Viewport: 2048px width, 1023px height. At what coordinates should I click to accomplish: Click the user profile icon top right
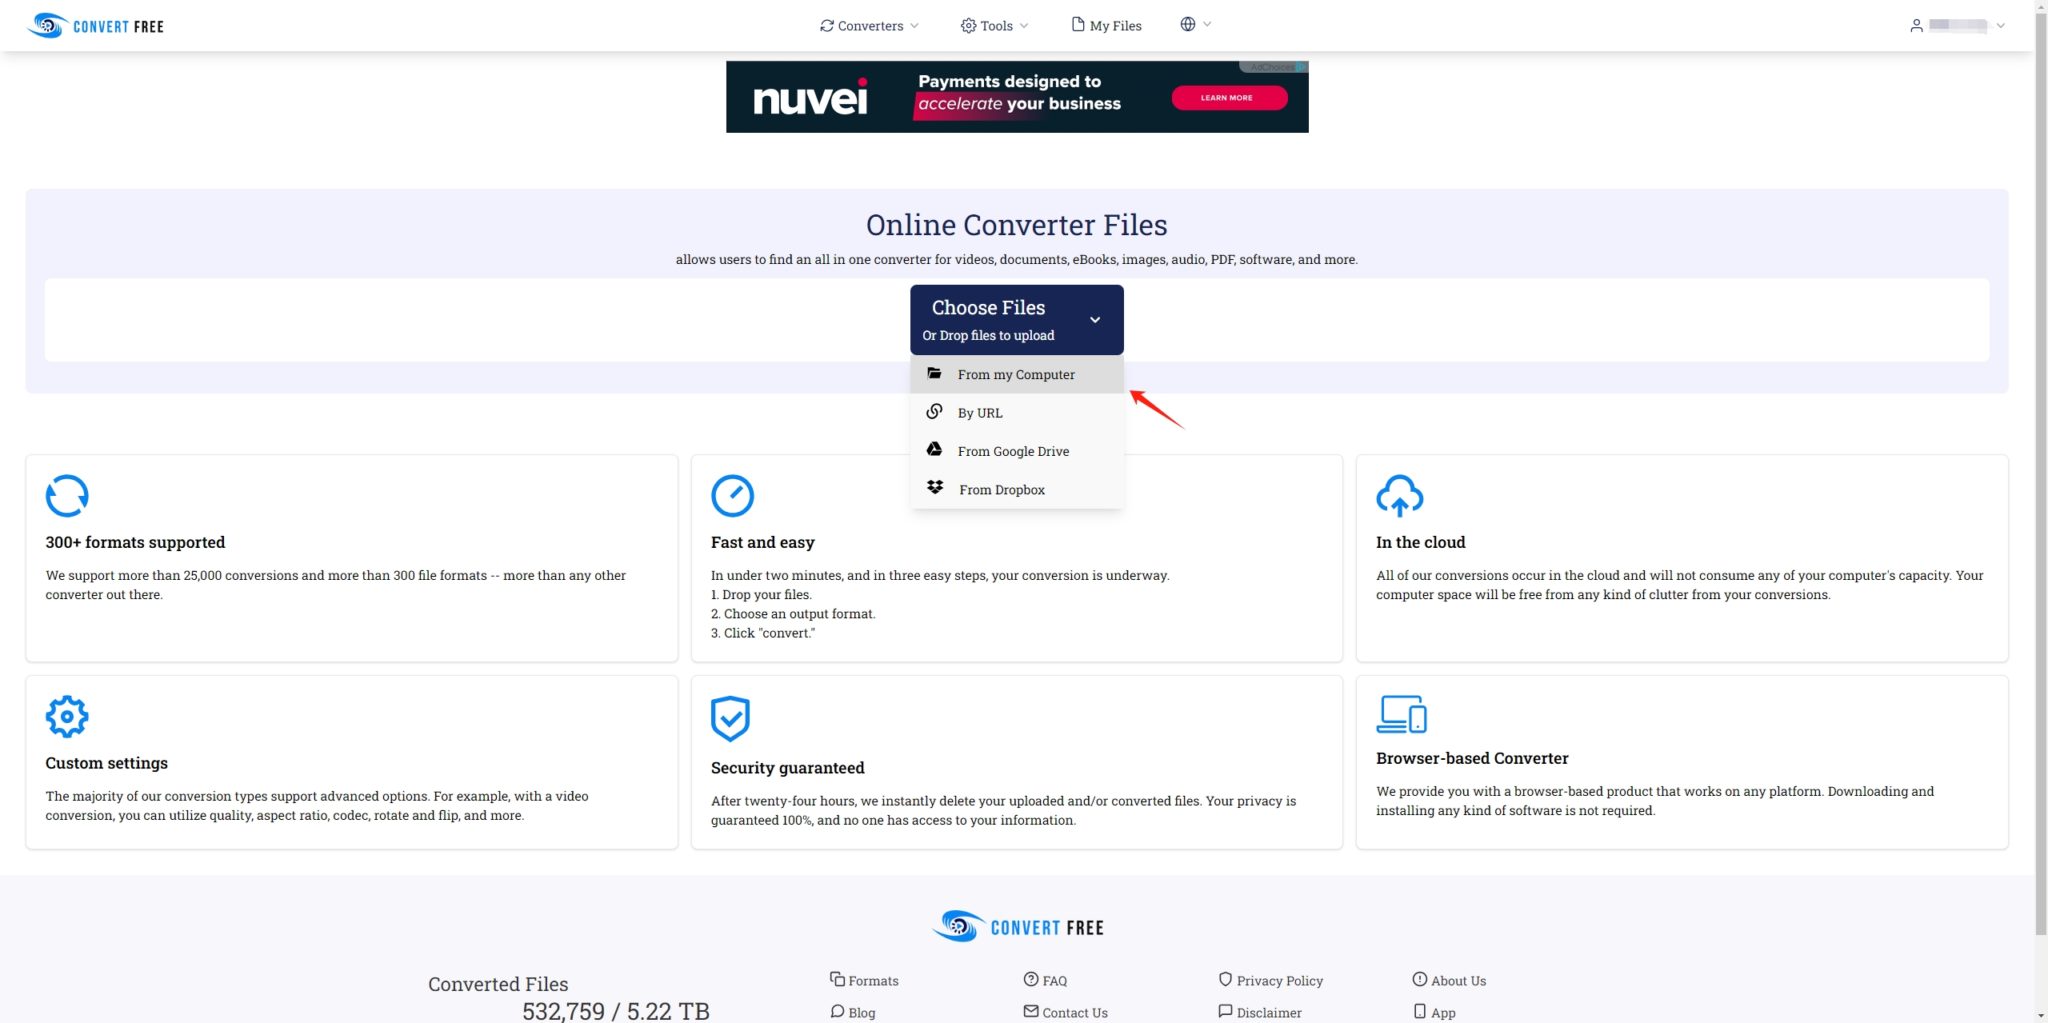(x=1917, y=25)
